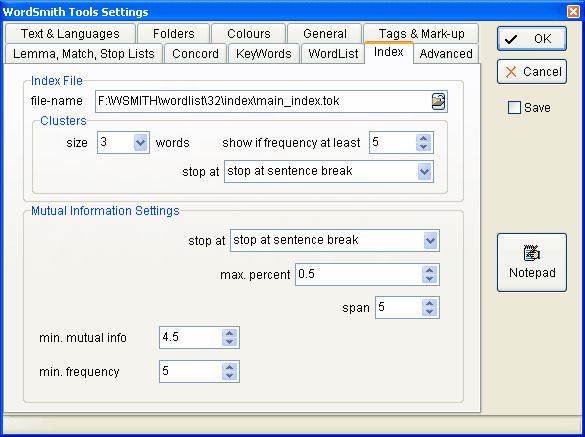Open the Folders tab
The image size is (585, 437).
coord(173,34)
